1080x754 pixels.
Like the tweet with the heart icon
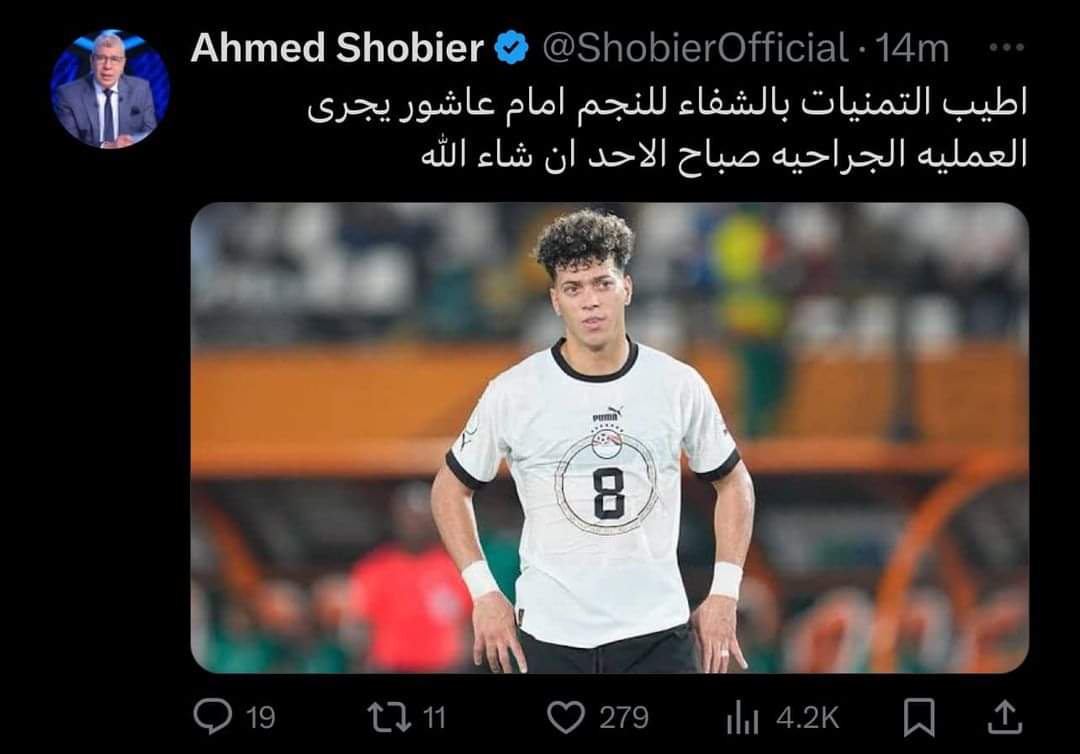(x=565, y=717)
